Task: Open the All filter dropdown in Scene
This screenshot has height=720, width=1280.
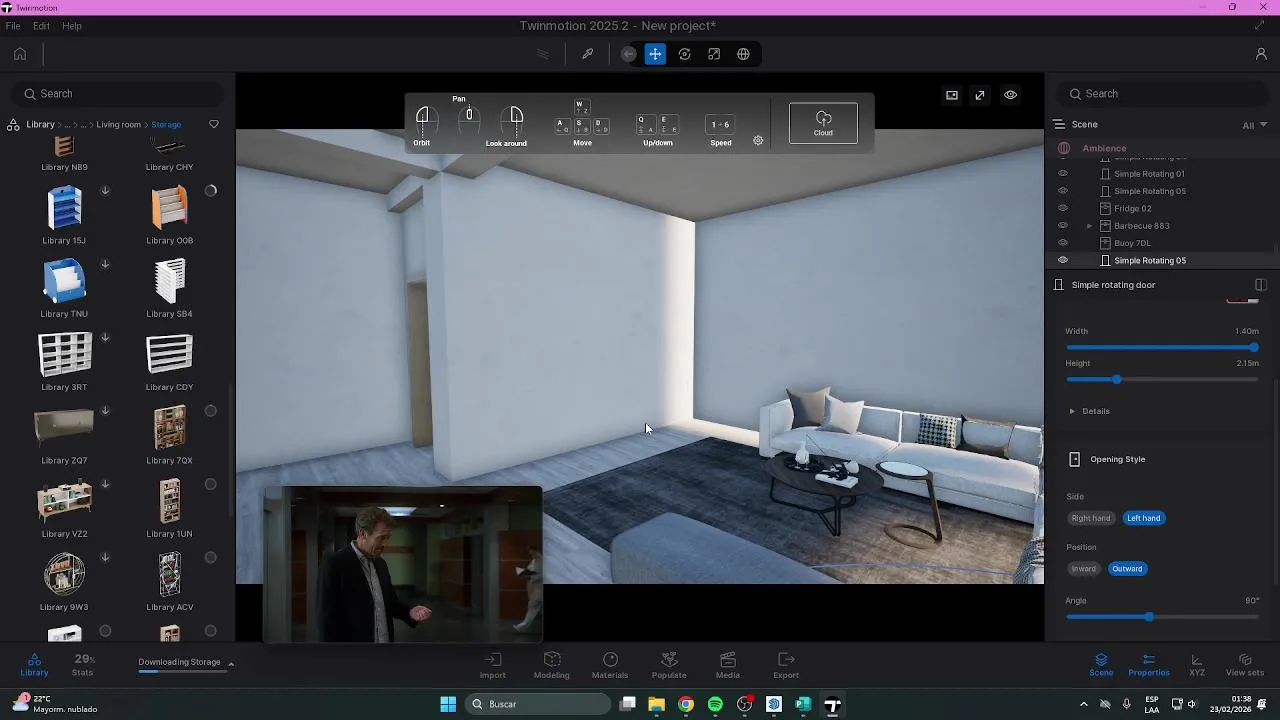Action: [1255, 125]
